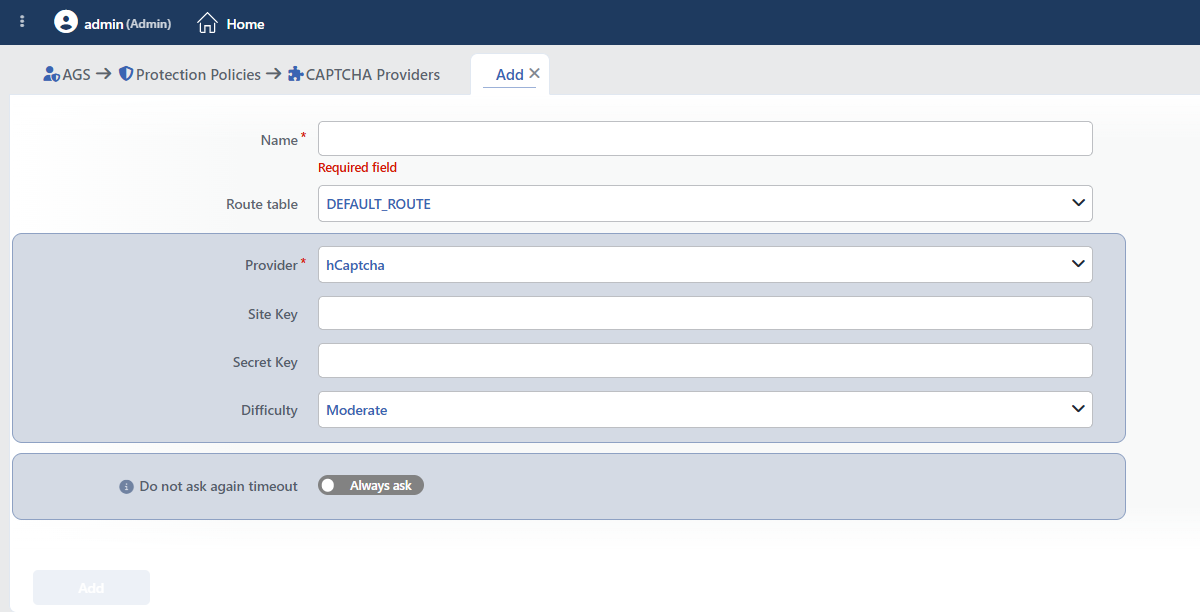Image resolution: width=1200 pixels, height=612 pixels.
Task: Focus the Secret Key input field
Action: [x=705, y=360]
